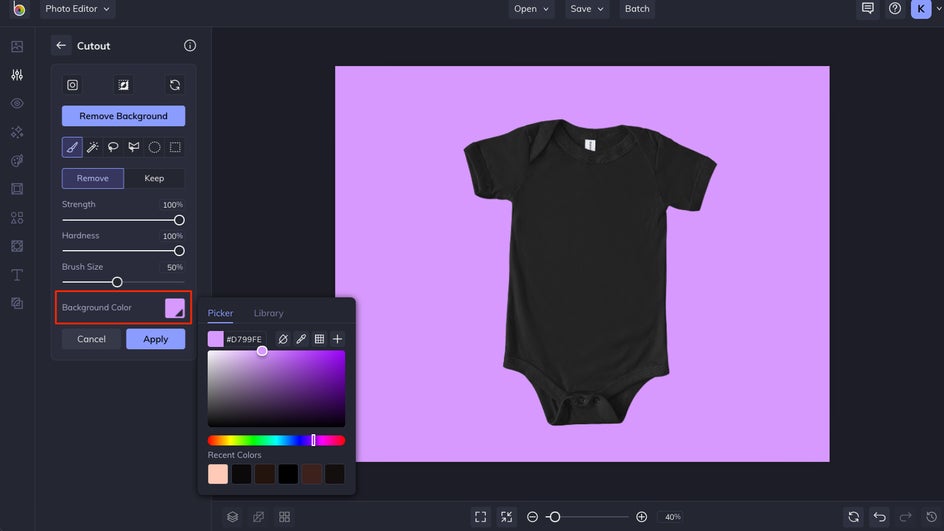Open the Touch Up eye icon
The image size is (944, 531).
[x=17, y=104]
